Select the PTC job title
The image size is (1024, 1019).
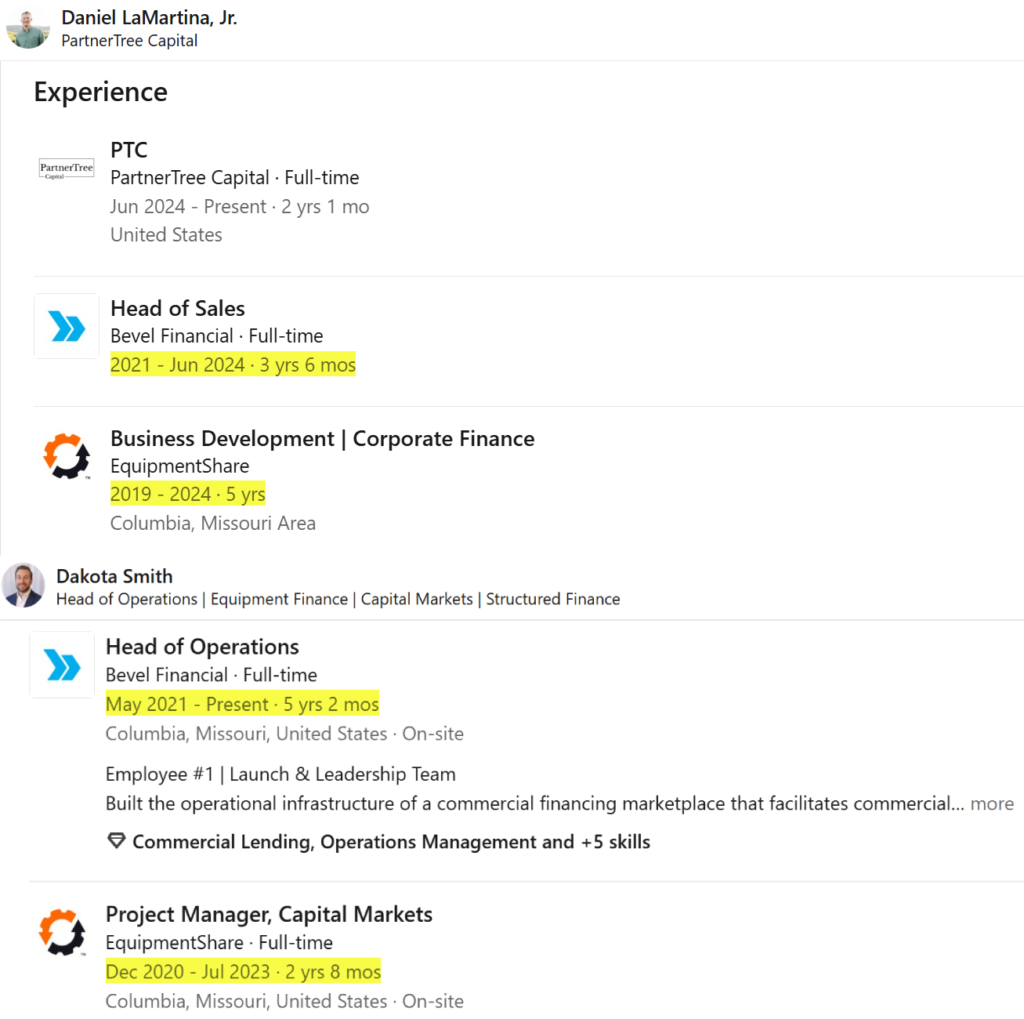coord(129,150)
